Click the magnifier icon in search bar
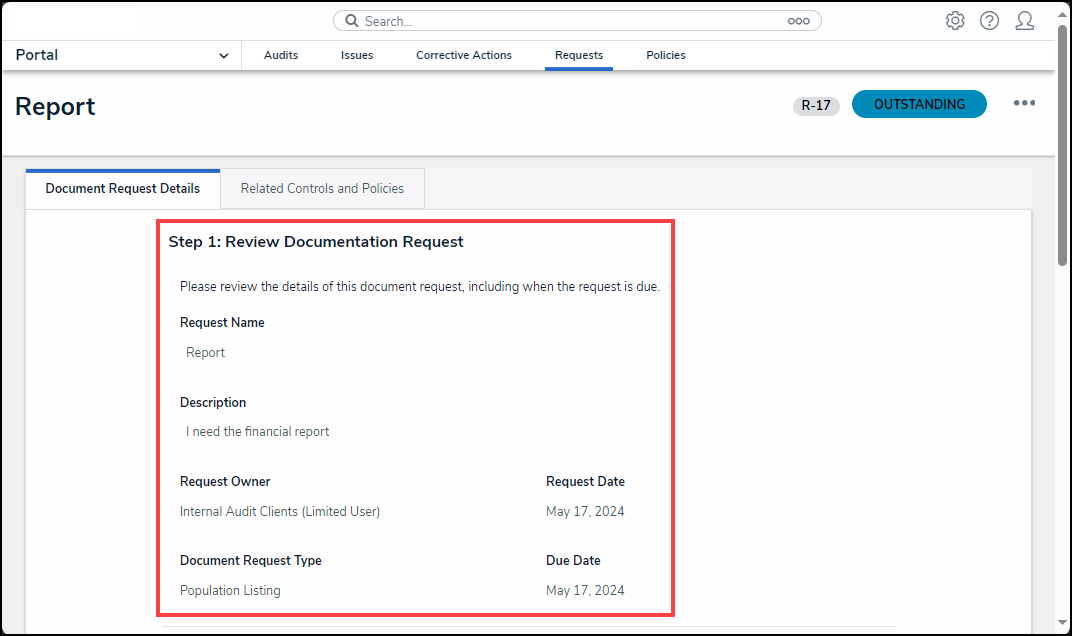This screenshot has width=1072, height=636. [x=352, y=21]
